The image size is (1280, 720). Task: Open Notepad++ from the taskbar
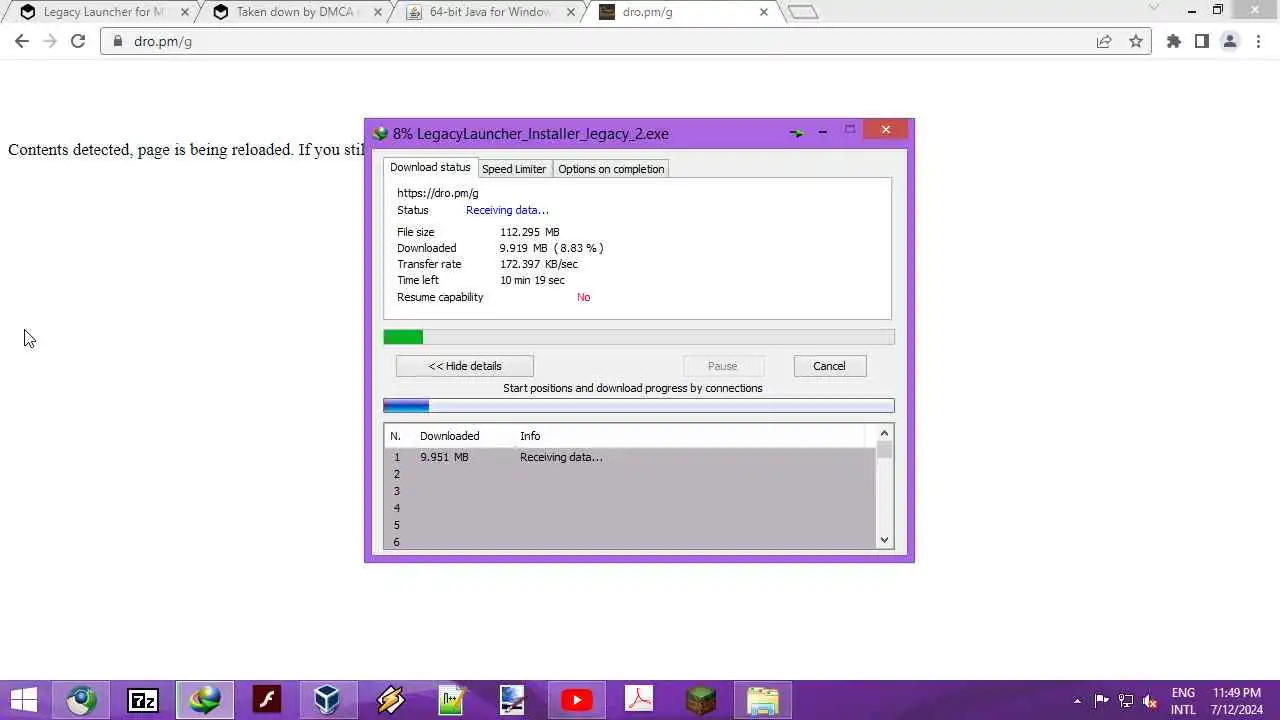[452, 700]
